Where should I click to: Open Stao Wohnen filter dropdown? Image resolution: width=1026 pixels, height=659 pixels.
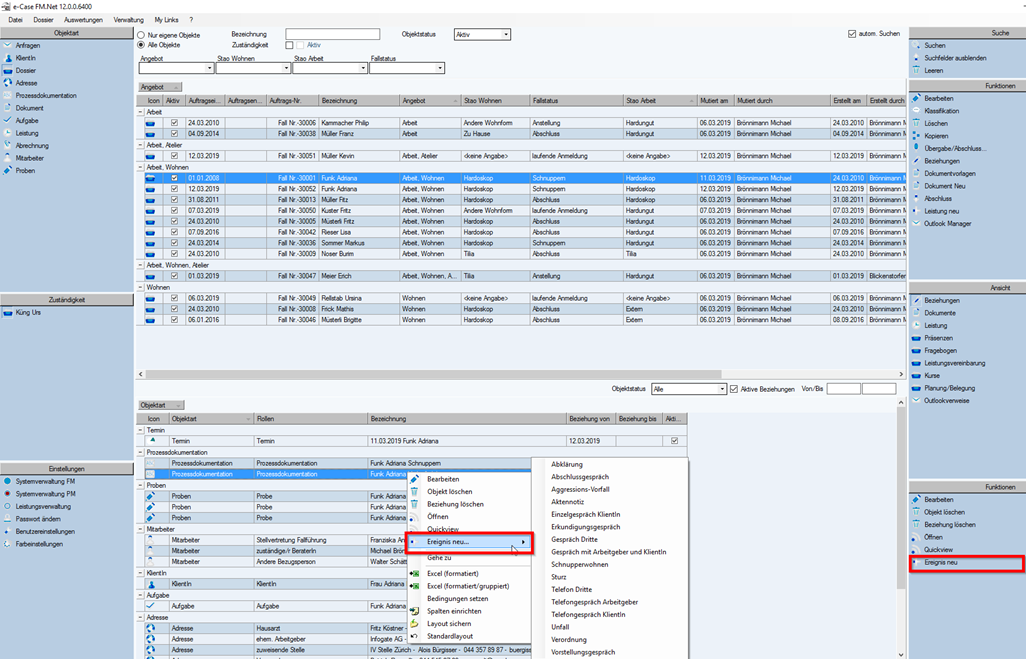click(286, 68)
